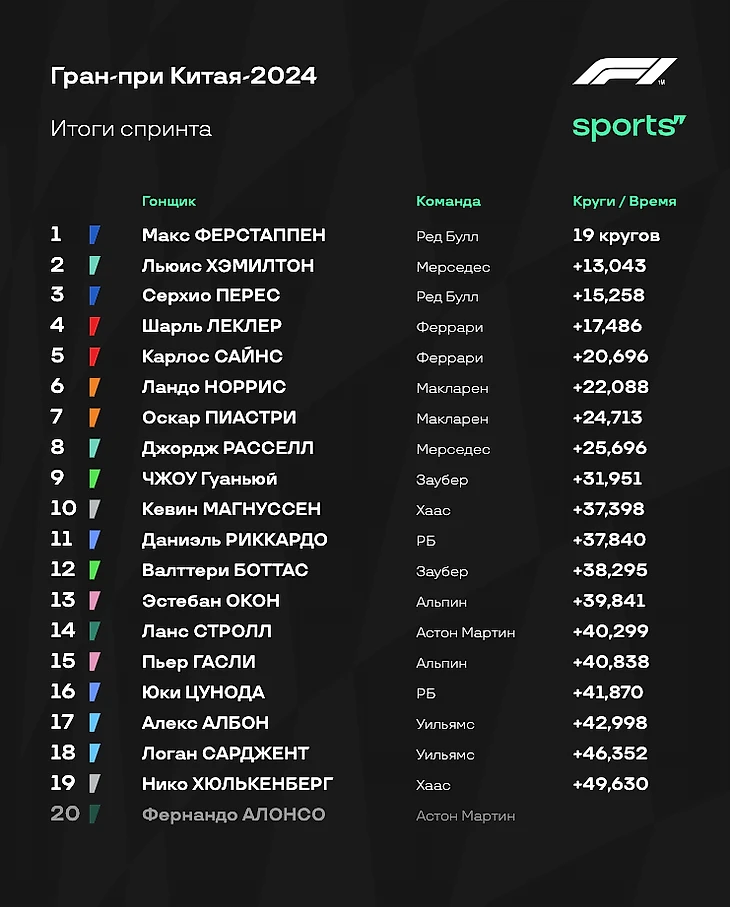The height and width of the screenshot is (907, 730).
Task: Click the green Sauber flag beside Чжоу Гуаньюй
Action: (94, 479)
